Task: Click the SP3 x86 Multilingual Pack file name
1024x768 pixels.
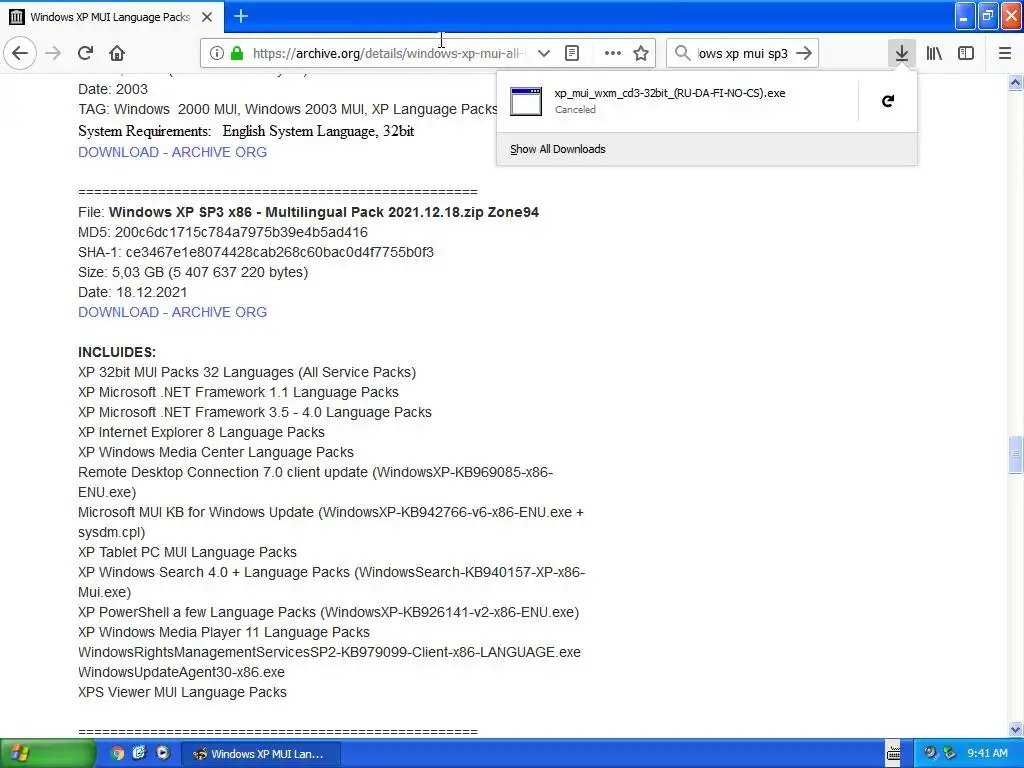Action: coord(324,212)
